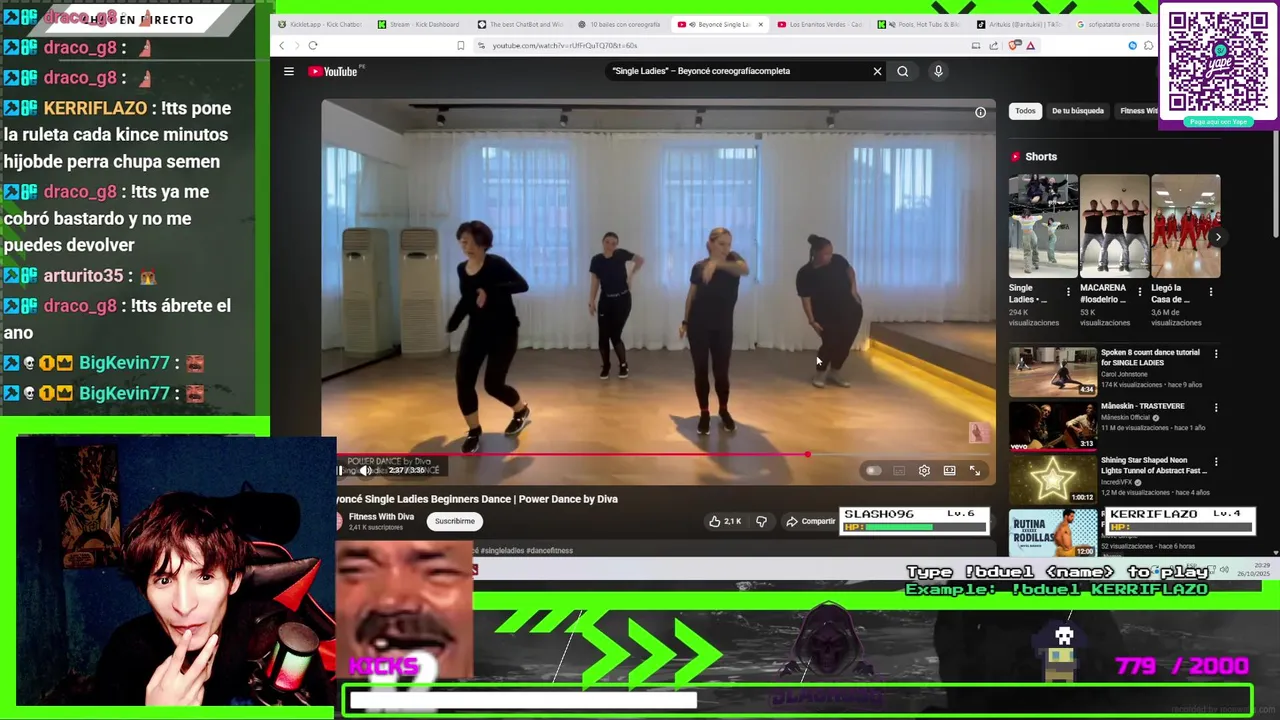Image resolution: width=1280 pixels, height=720 pixels.
Task: Open the browser share icon in address bar
Action: point(993,45)
